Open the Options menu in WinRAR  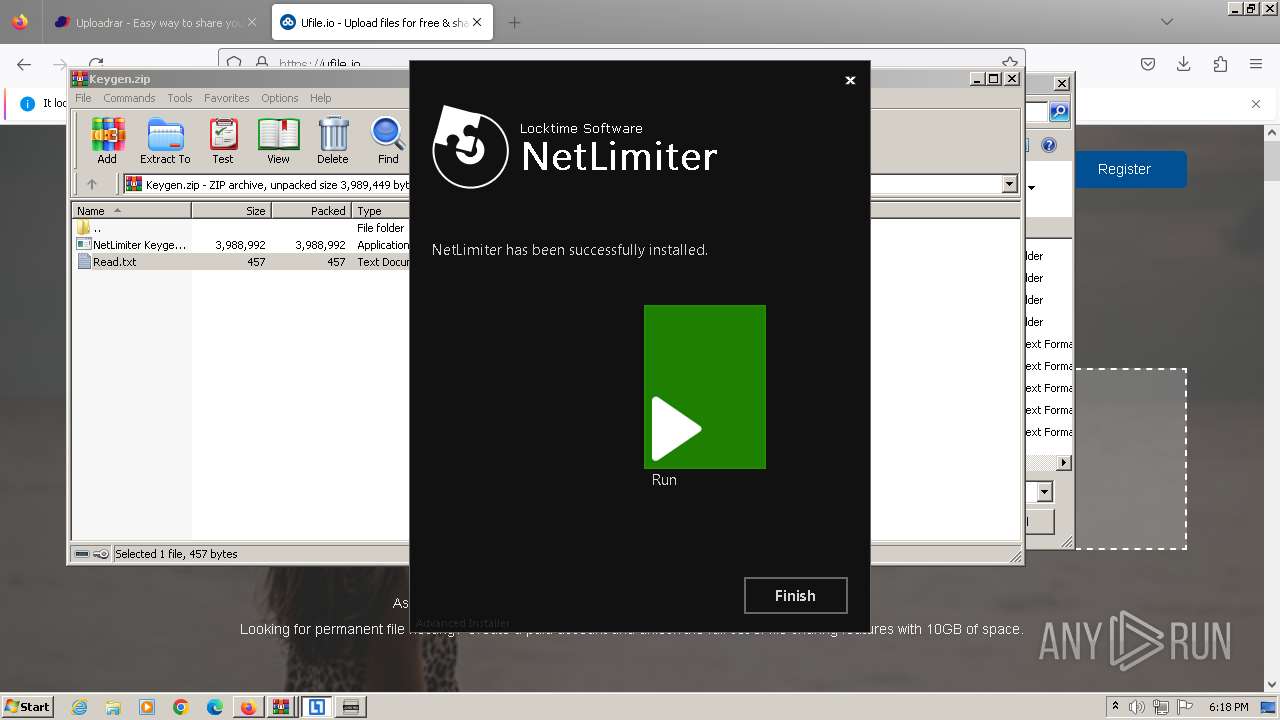280,98
